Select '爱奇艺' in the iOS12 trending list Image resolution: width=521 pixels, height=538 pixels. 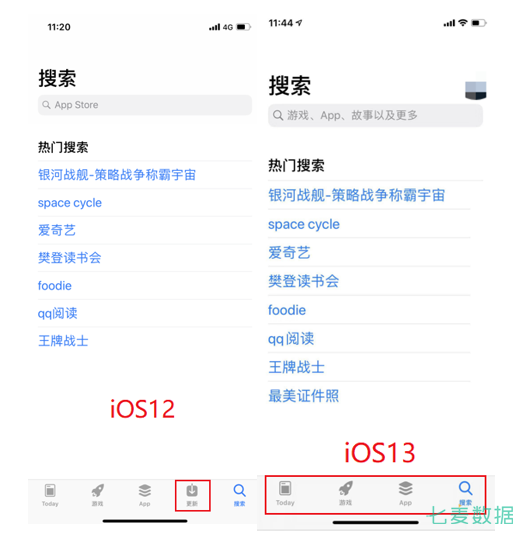tap(57, 230)
